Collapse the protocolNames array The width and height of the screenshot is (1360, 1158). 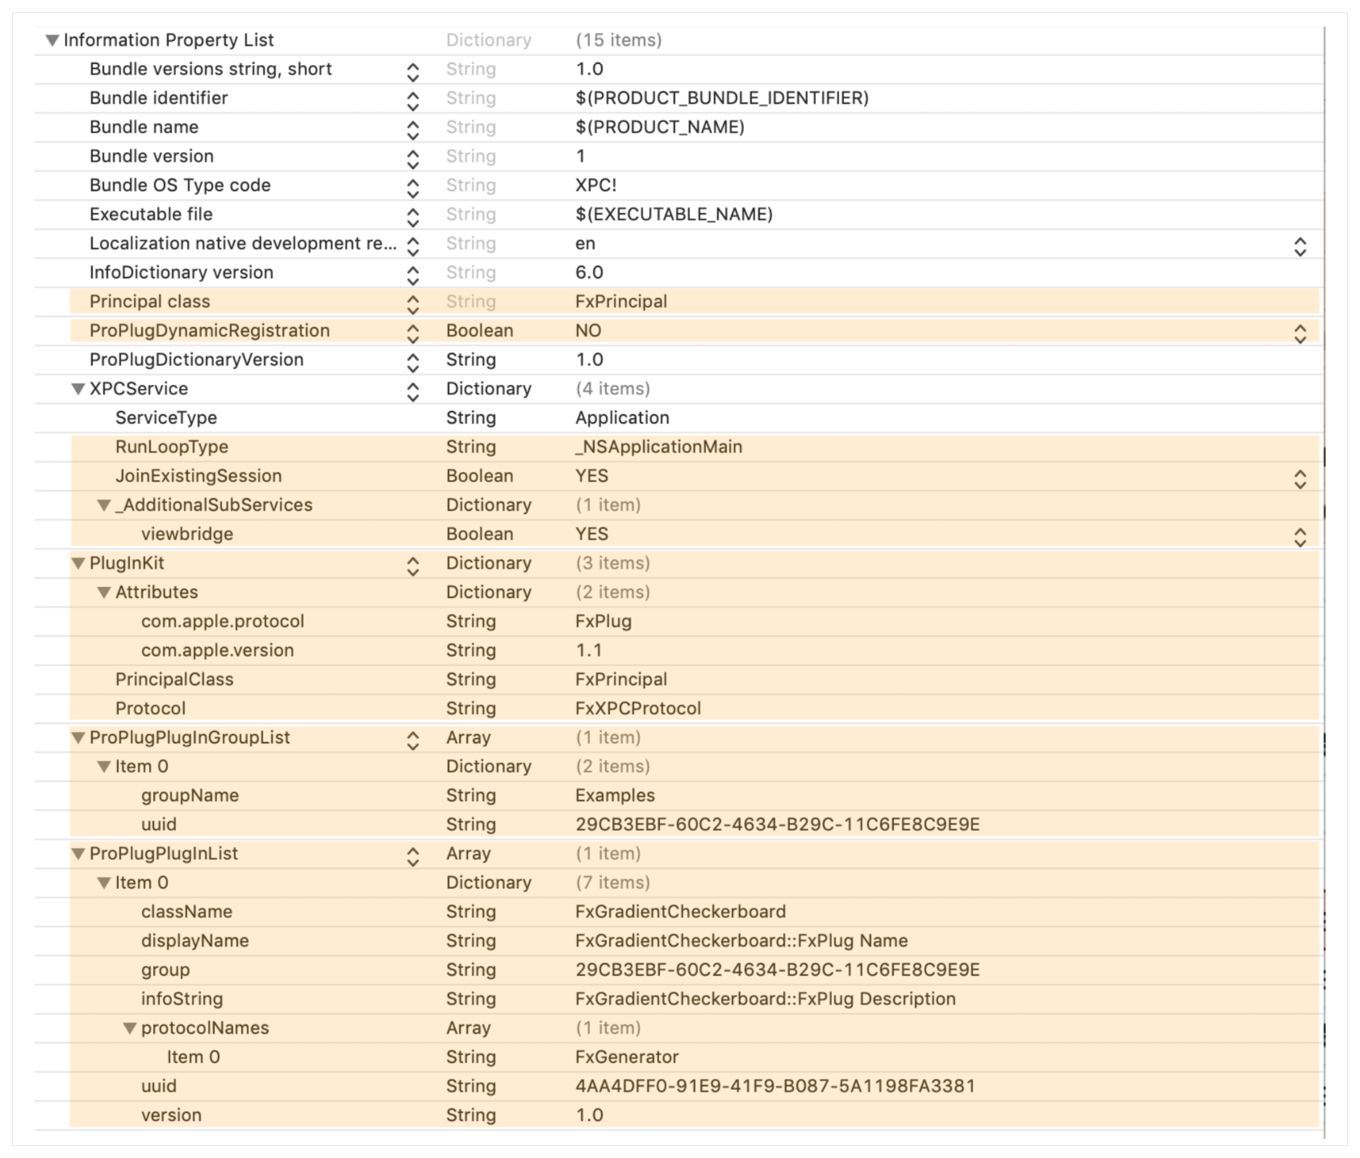[x=130, y=1028]
